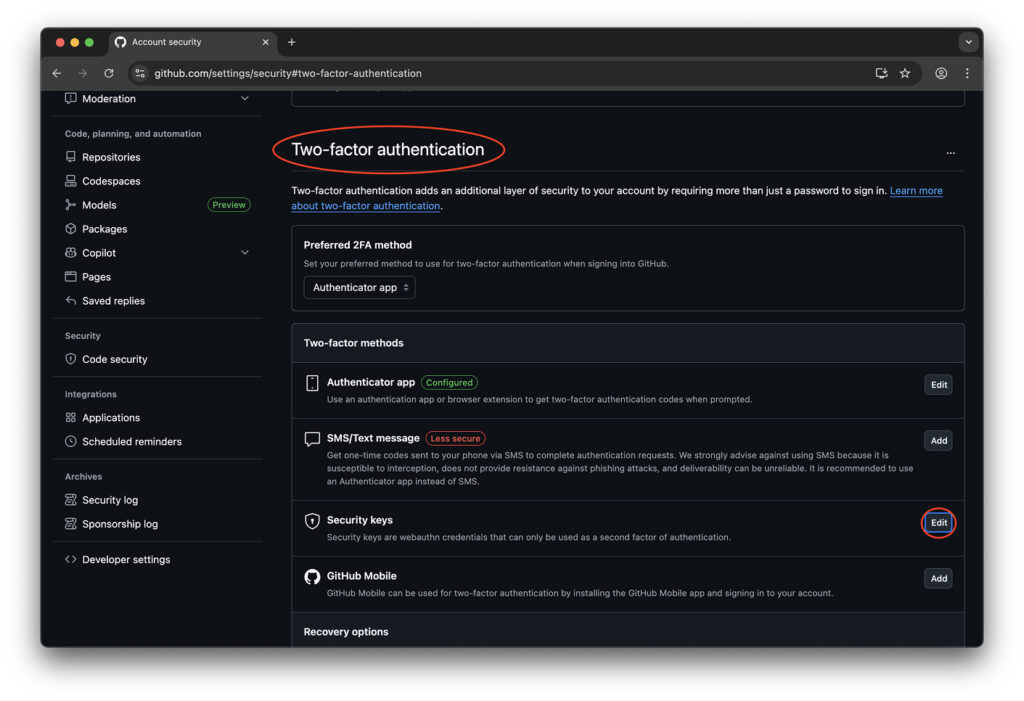1024x701 pixels.
Task: Click the Preview badge next to Models
Action: click(x=229, y=205)
